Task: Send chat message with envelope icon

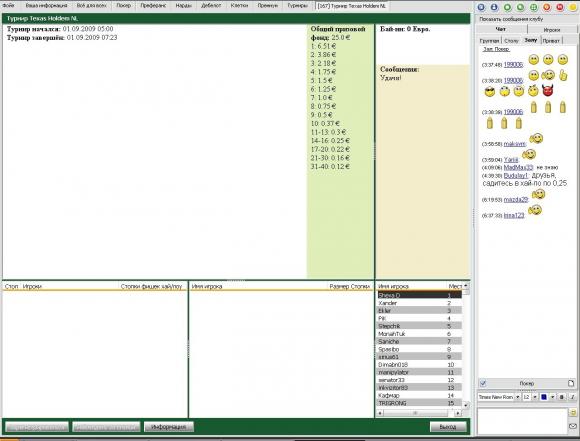Action: tap(573, 426)
